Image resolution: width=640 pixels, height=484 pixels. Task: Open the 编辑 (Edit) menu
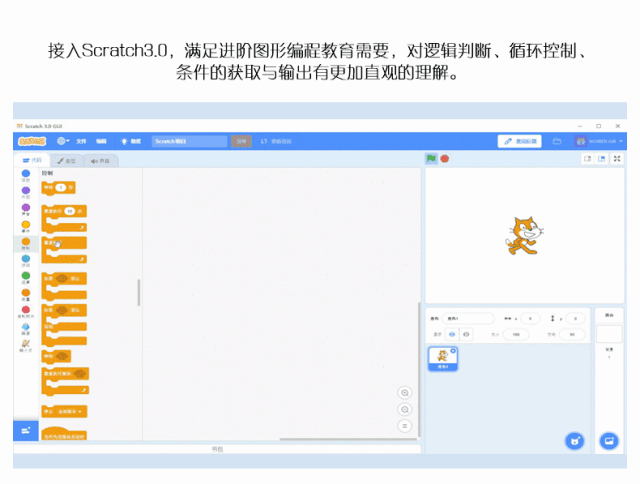(101, 141)
